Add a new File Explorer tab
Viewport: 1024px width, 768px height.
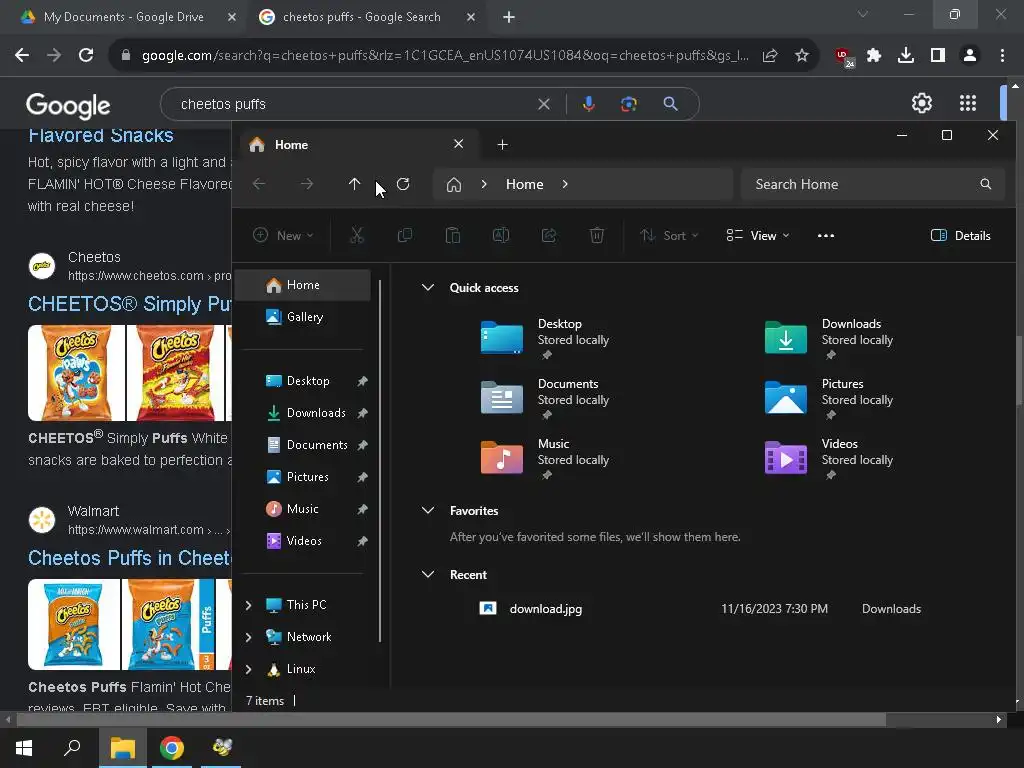pos(502,144)
